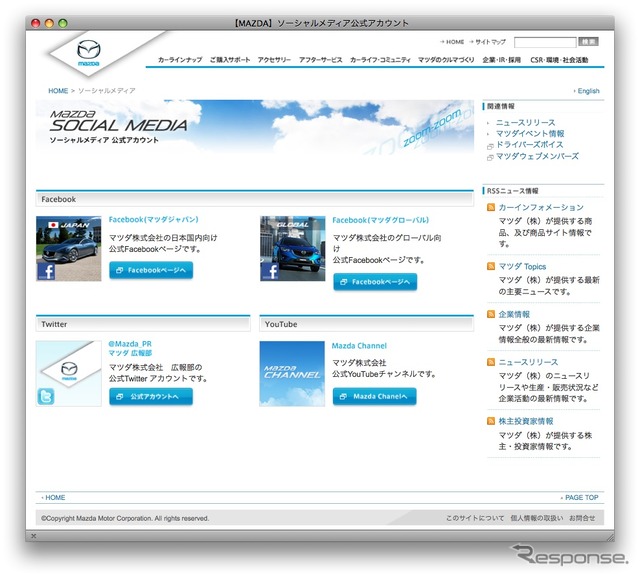Click the RSS icon beside ニュースリリース feed
The height and width of the screenshot is (577, 640).
491,362
